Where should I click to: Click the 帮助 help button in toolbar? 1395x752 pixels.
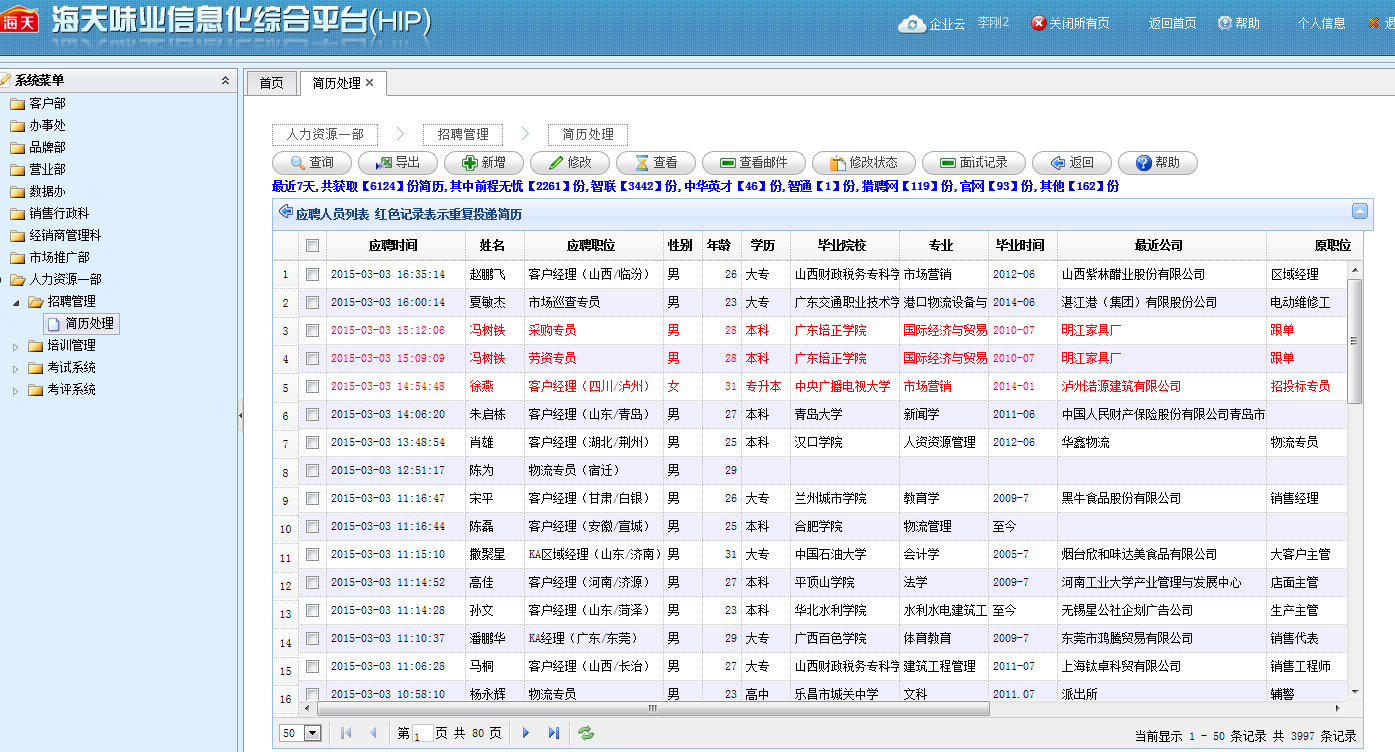click(1157, 162)
